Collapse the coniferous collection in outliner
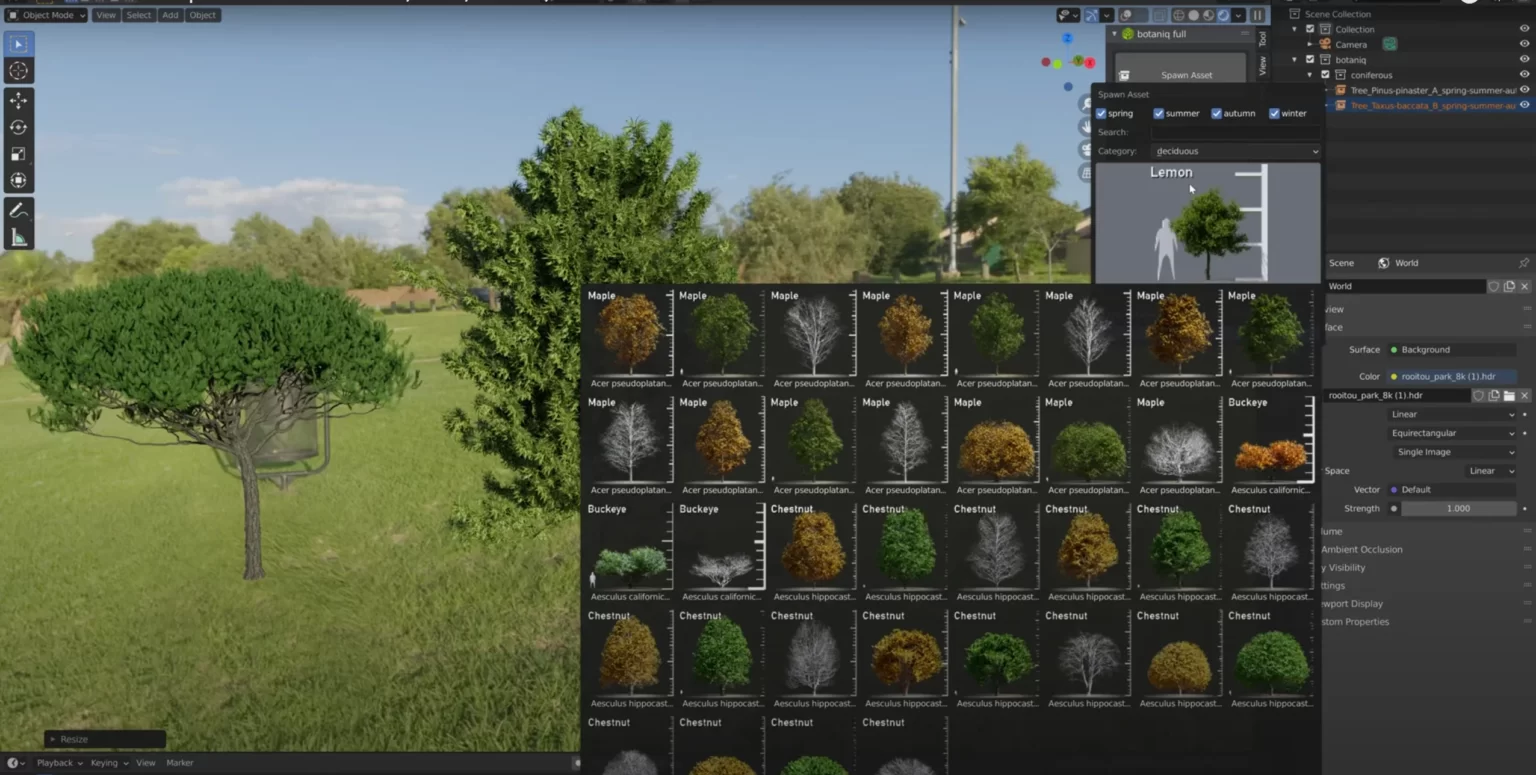 pos(1310,75)
